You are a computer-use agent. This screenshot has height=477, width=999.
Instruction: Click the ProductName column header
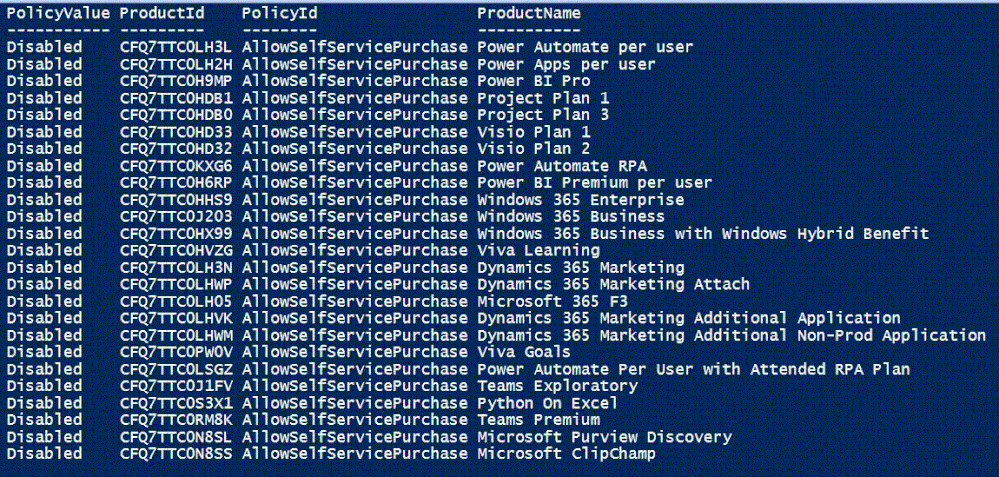528,13
